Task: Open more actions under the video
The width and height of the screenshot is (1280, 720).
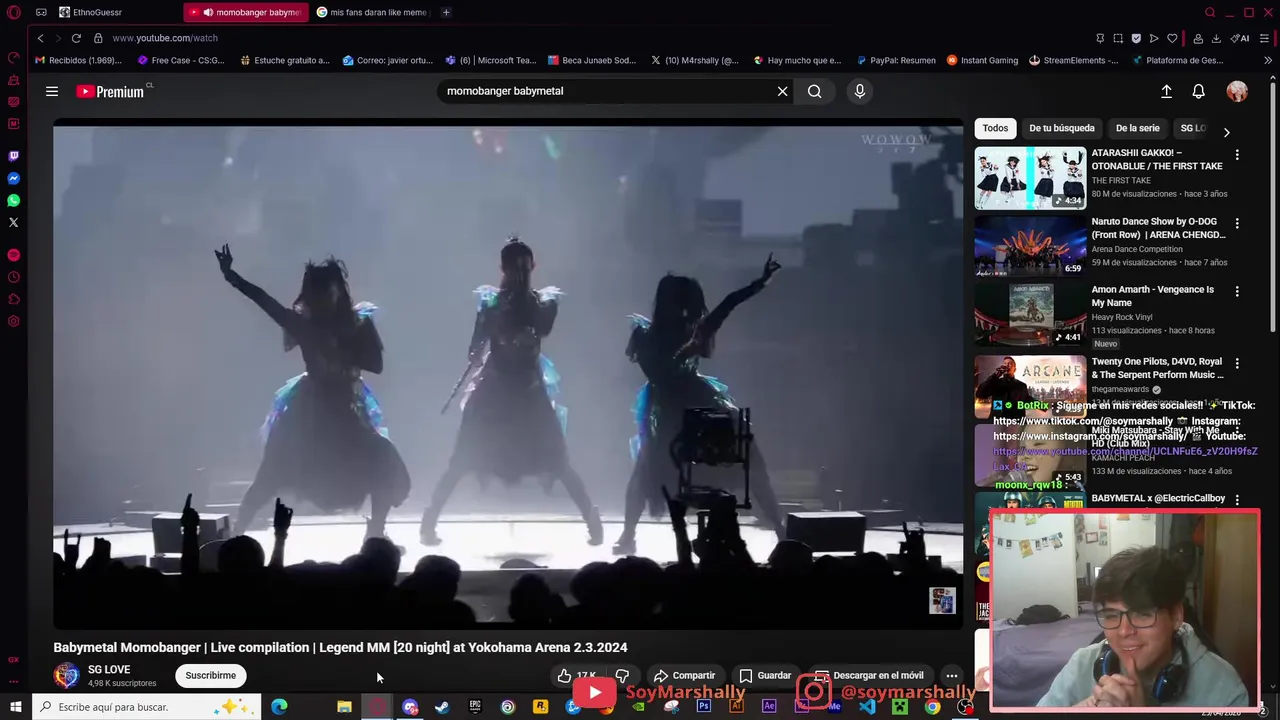Action: pos(952,676)
